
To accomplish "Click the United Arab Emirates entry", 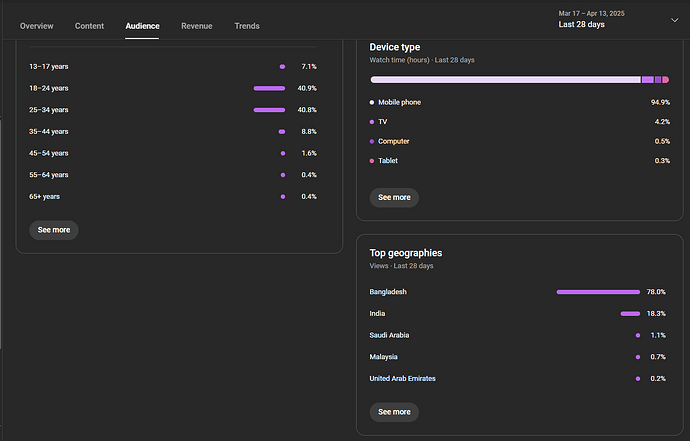I will pos(402,379).
